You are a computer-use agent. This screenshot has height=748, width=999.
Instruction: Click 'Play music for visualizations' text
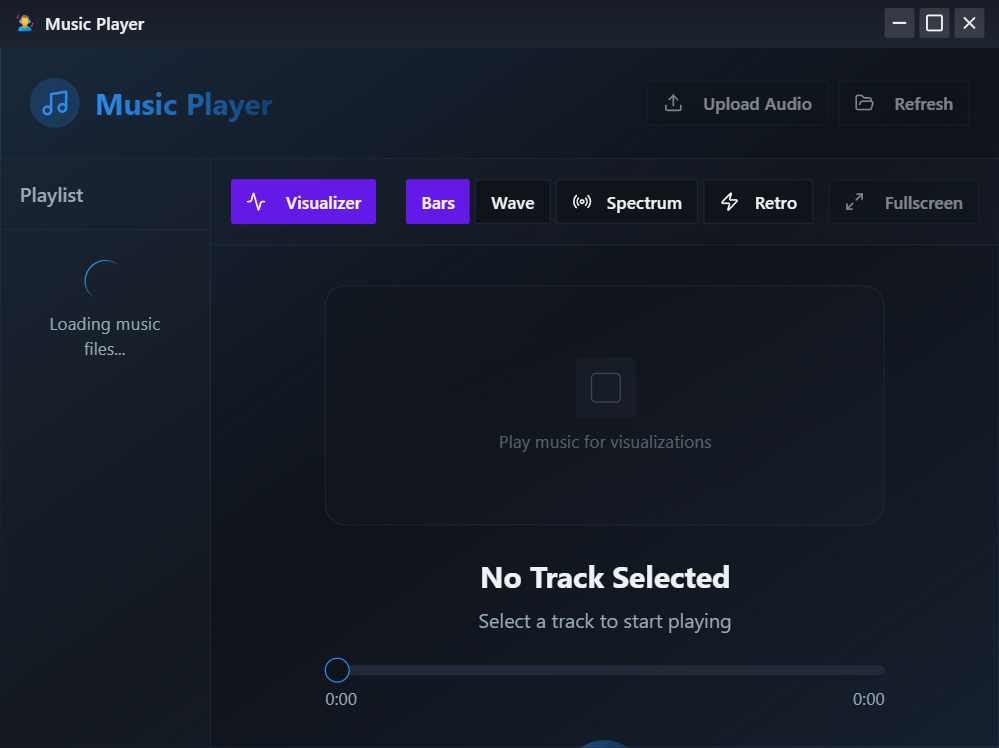coord(605,442)
